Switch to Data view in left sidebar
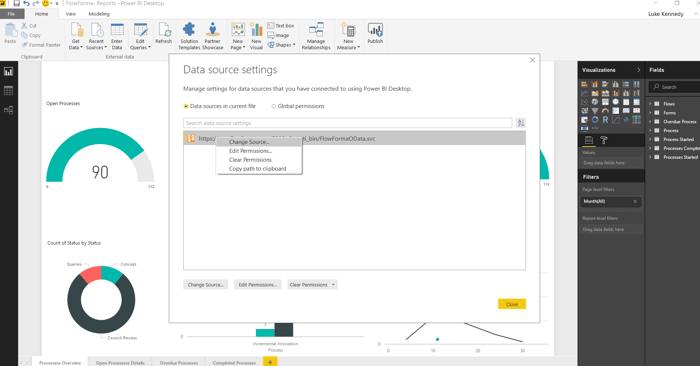The height and width of the screenshot is (366, 700). (8, 91)
